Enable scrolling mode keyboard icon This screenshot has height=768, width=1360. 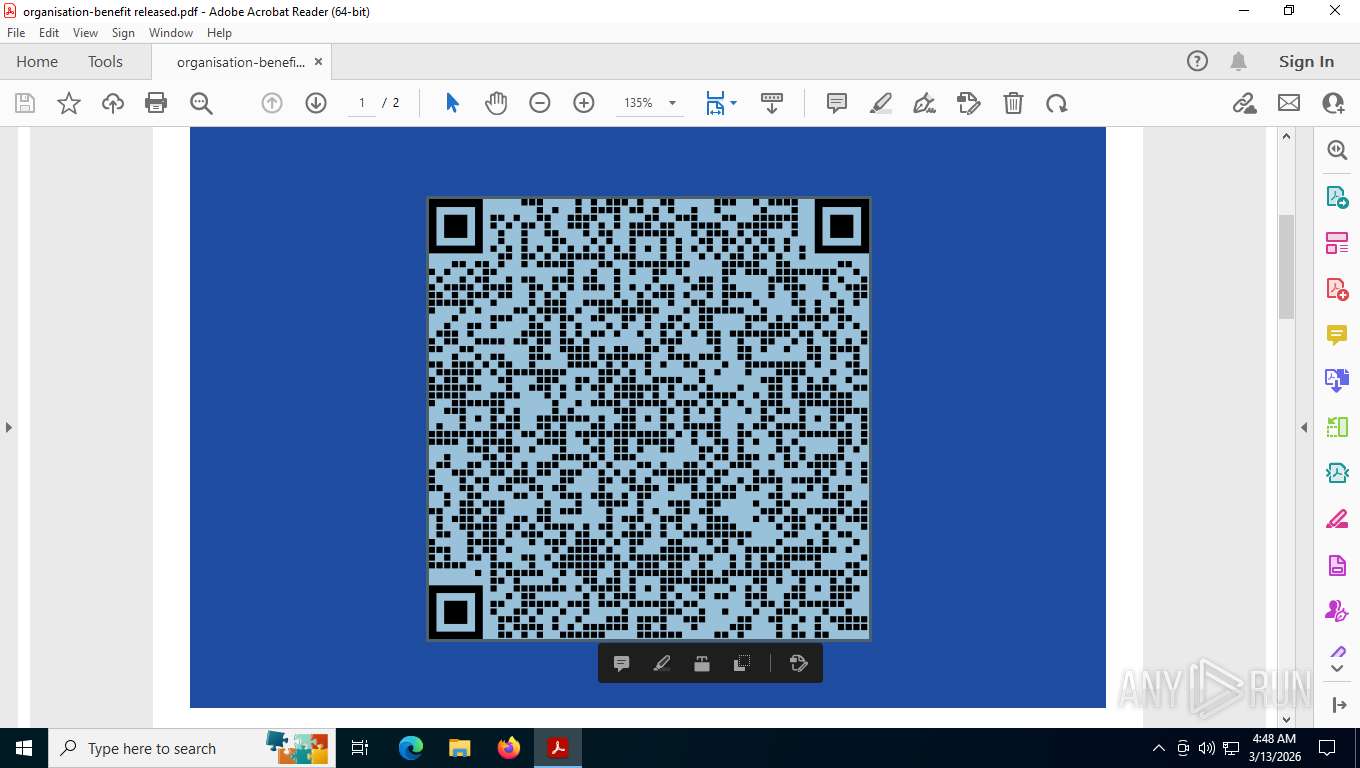pos(771,103)
